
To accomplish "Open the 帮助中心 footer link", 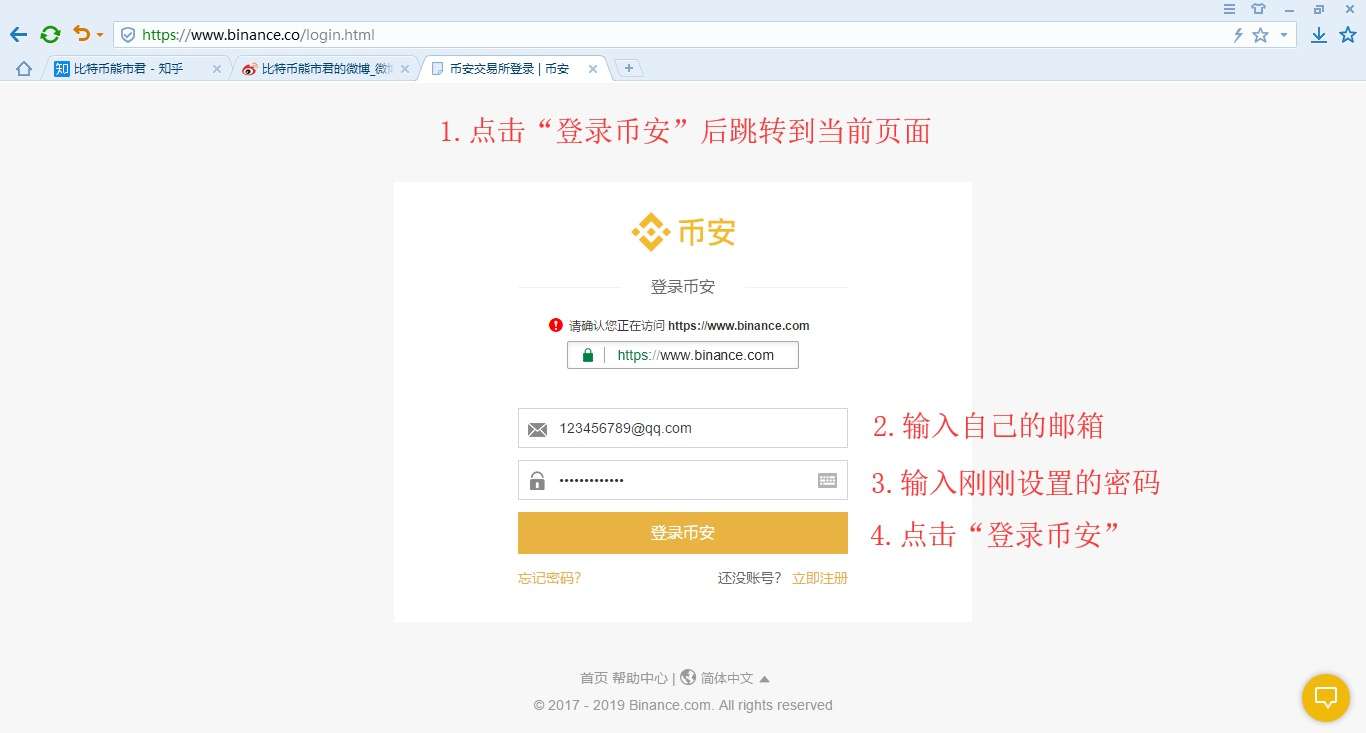I will point(640,678).
